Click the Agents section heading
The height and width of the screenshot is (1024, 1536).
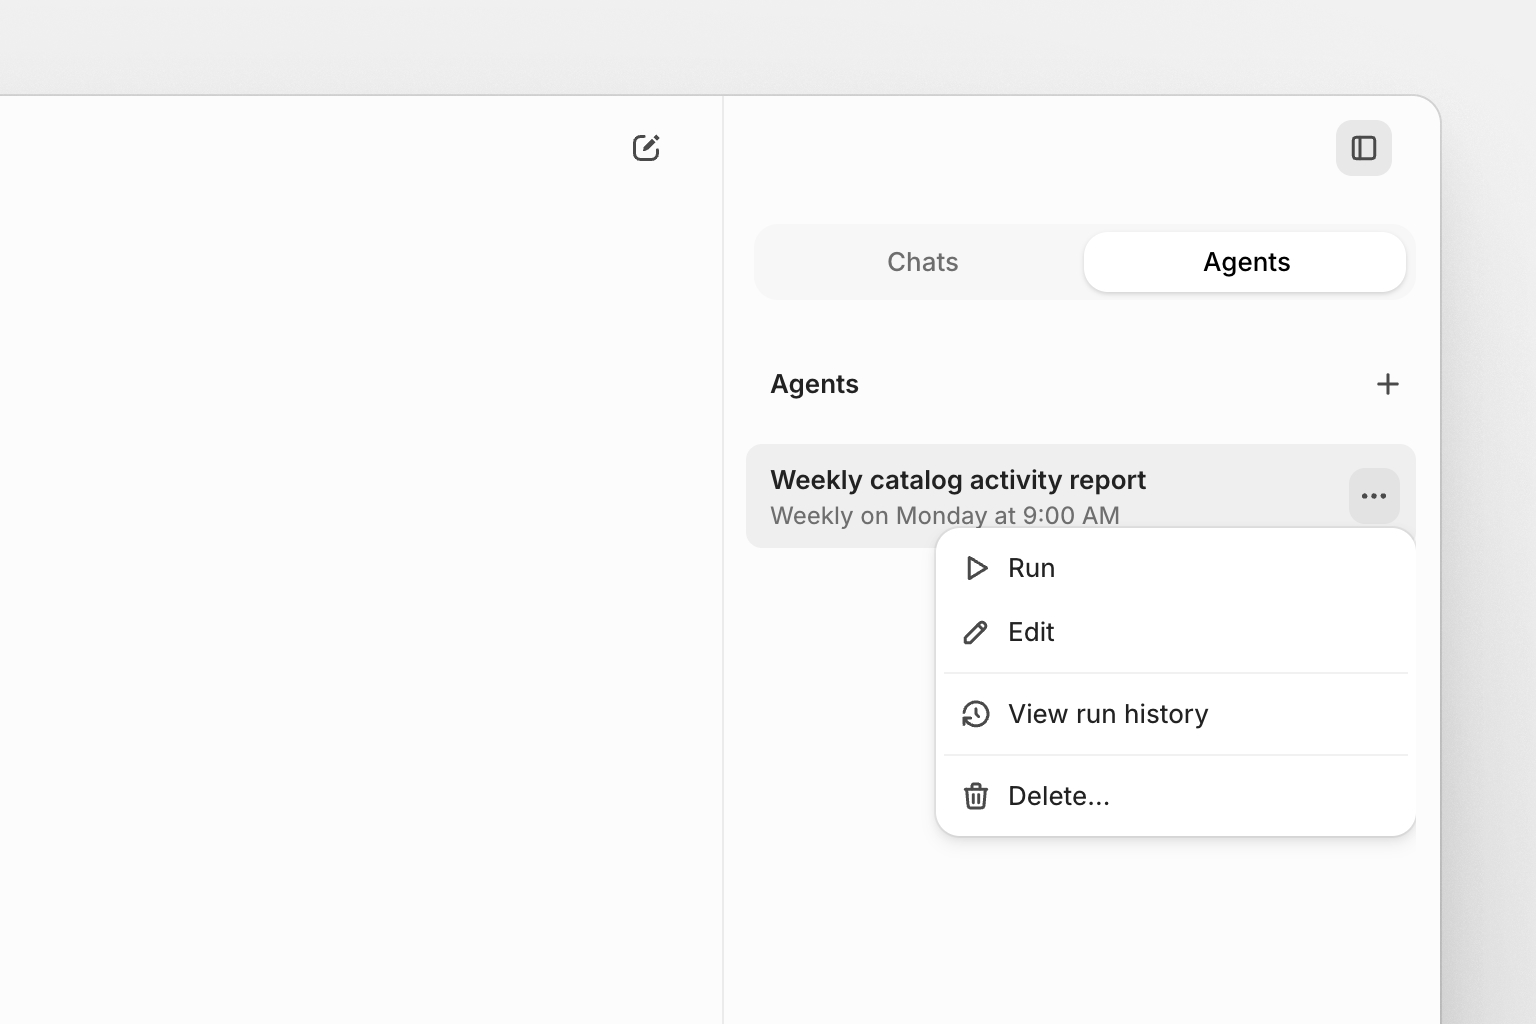814,384
